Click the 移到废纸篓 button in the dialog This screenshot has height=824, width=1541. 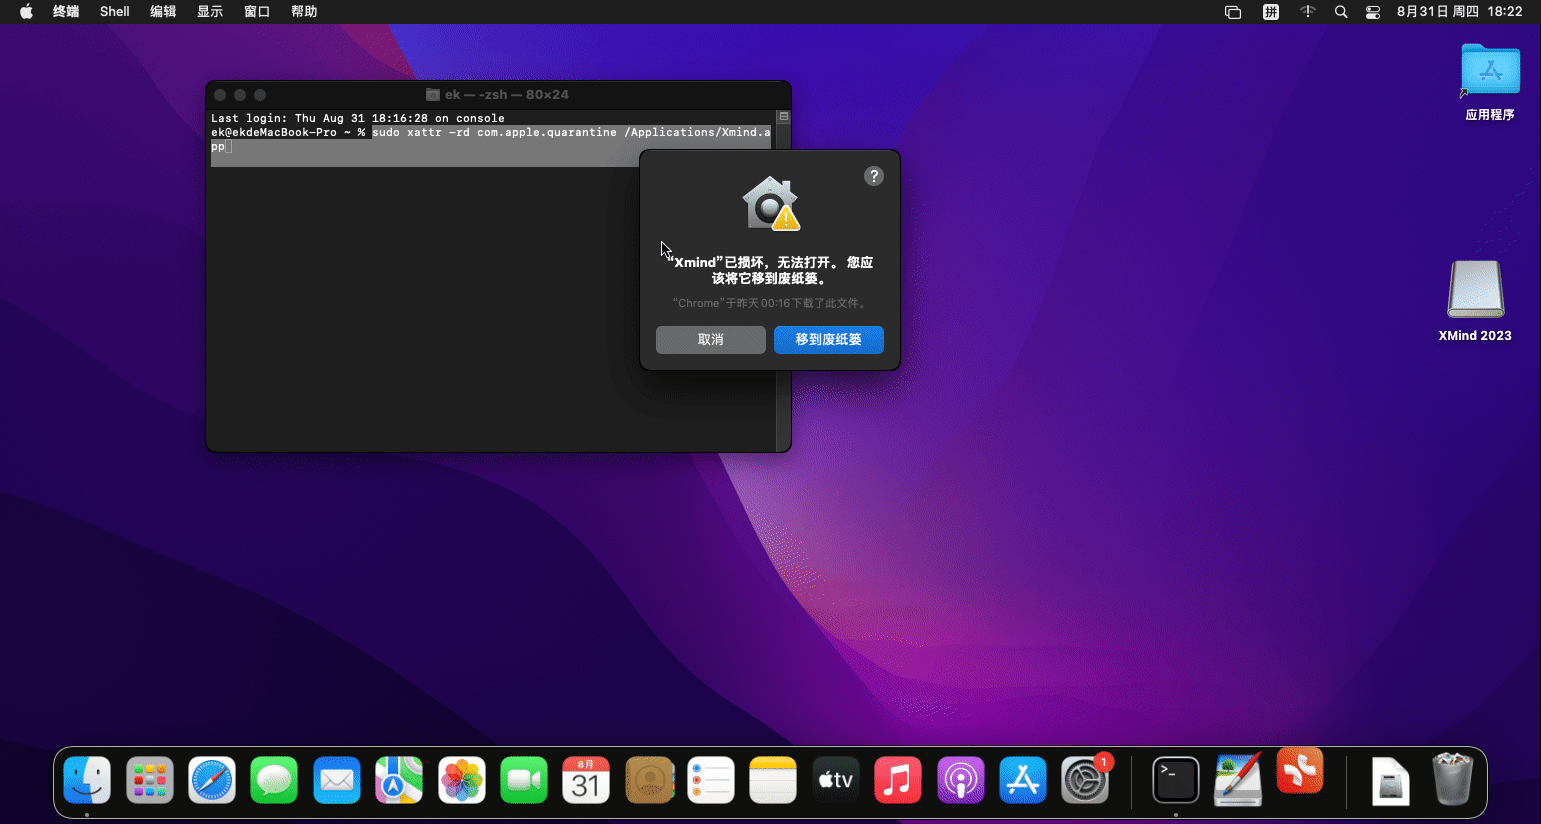tap(829, 340)
